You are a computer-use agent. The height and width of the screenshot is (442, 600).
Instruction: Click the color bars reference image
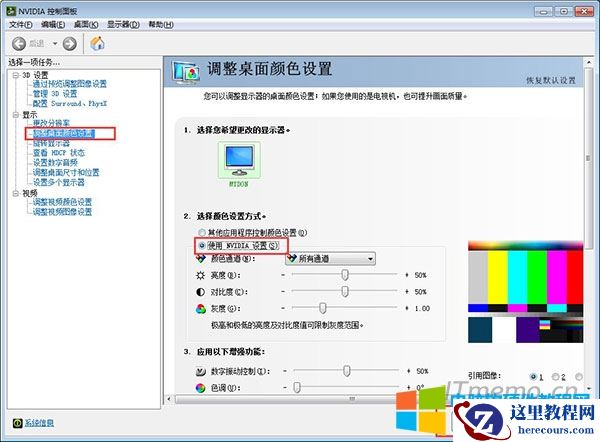pyautogui.click(x=525, y=292)
